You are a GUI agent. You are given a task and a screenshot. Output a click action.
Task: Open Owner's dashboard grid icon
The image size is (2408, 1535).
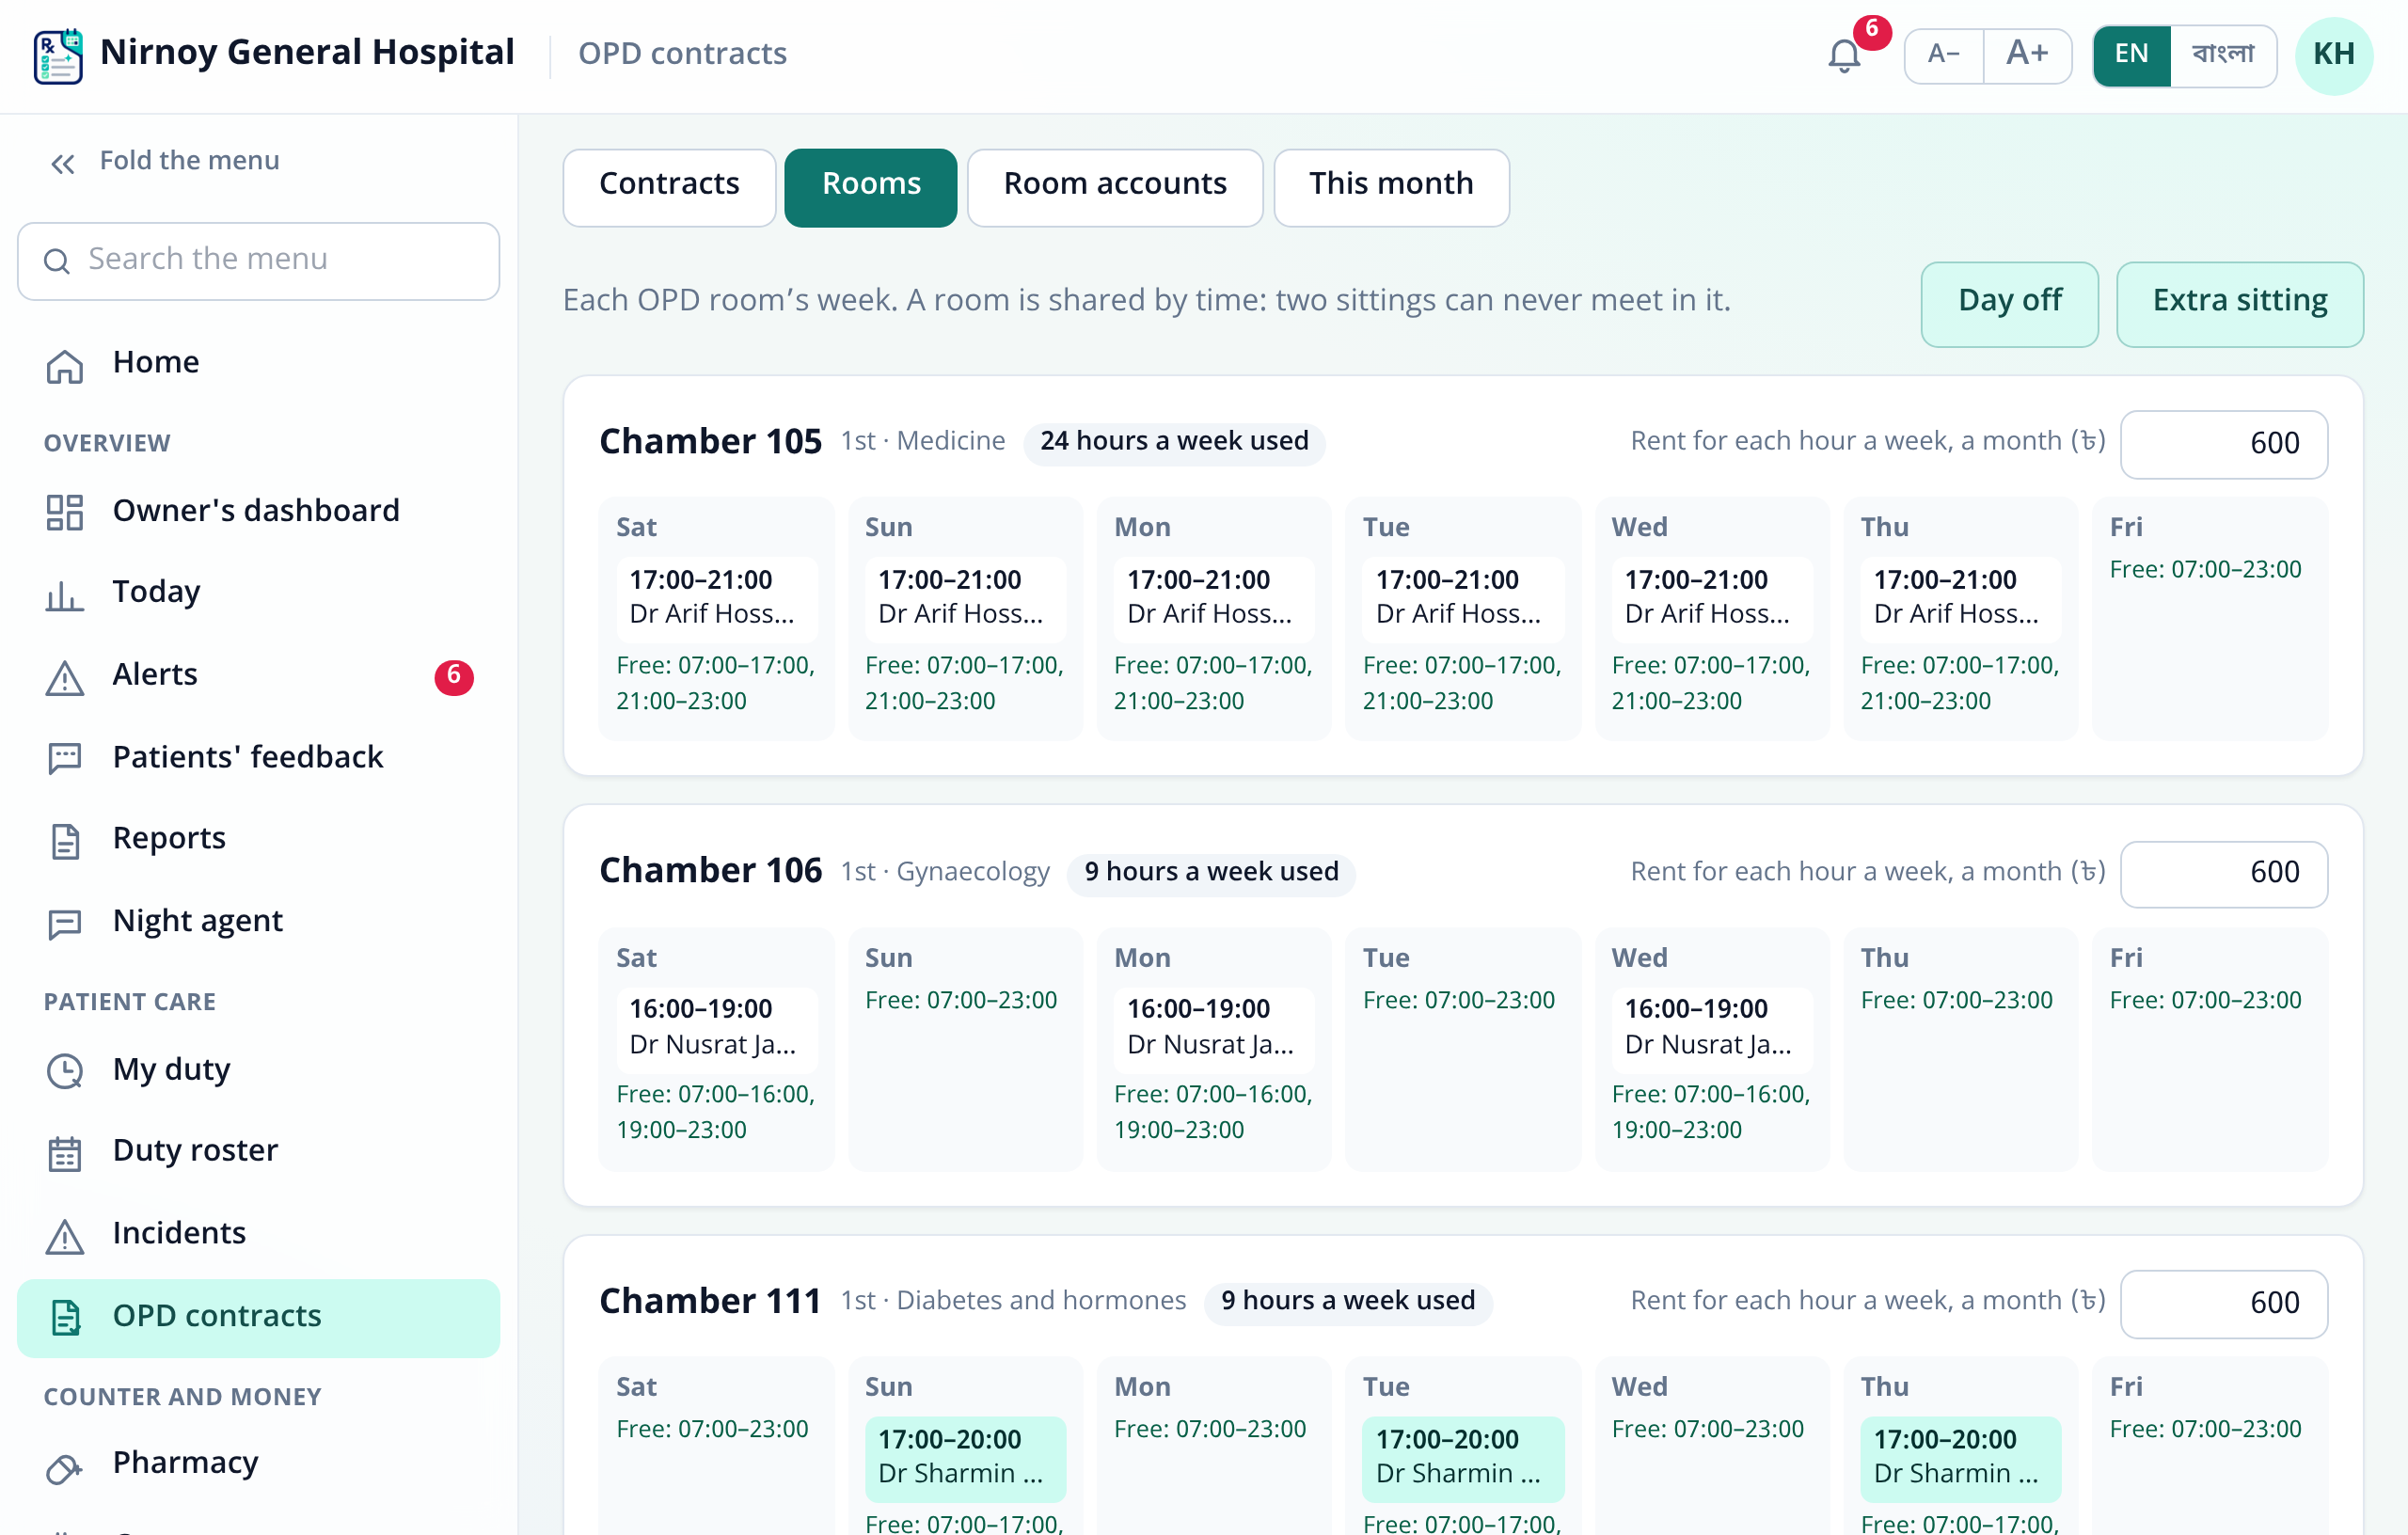click(x=65, y=513)
